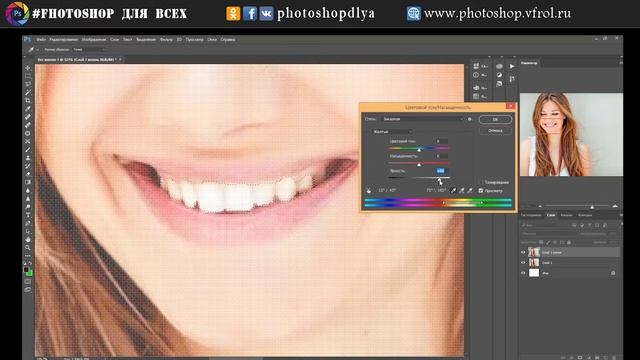Select the Move tool
Image resolution: width=640 pixels, height=360 pixels.
(28, 68)
